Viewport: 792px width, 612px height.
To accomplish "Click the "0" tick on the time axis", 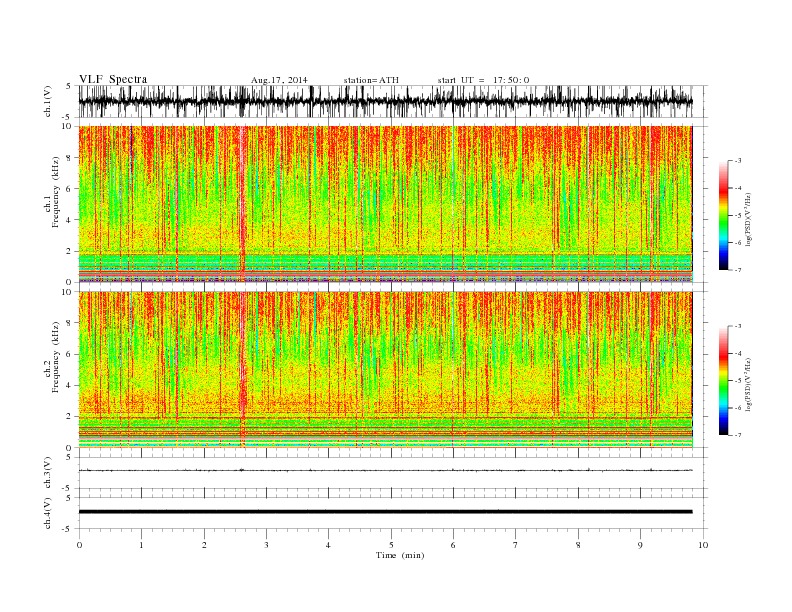I will coord(79,545).
